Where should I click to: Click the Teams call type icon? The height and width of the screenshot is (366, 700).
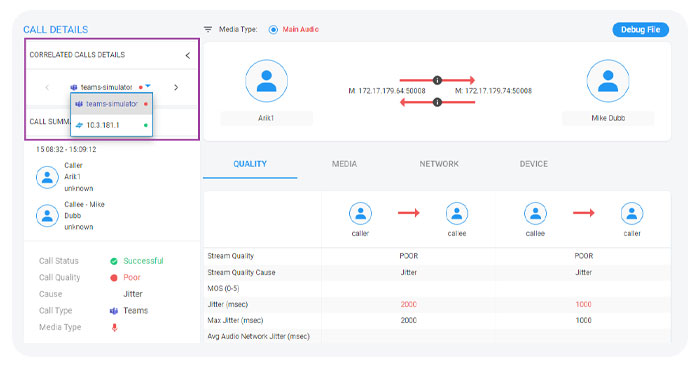114,311
